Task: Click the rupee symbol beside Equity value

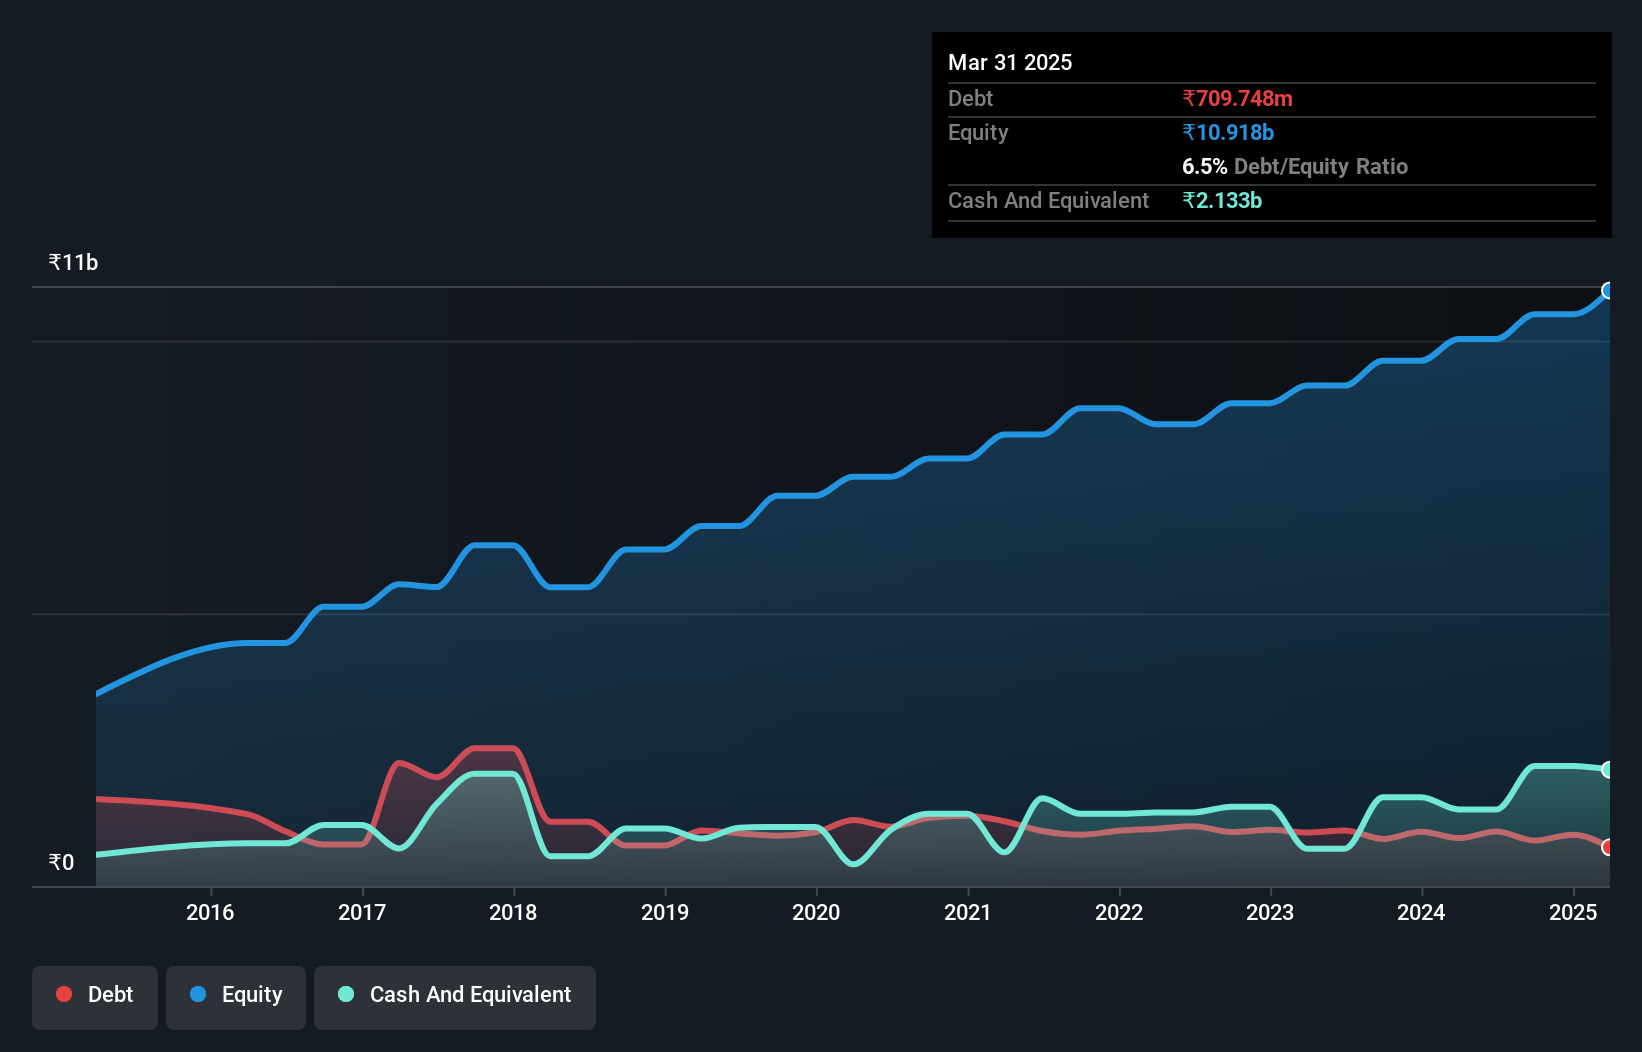Action: coord(1189,131)
